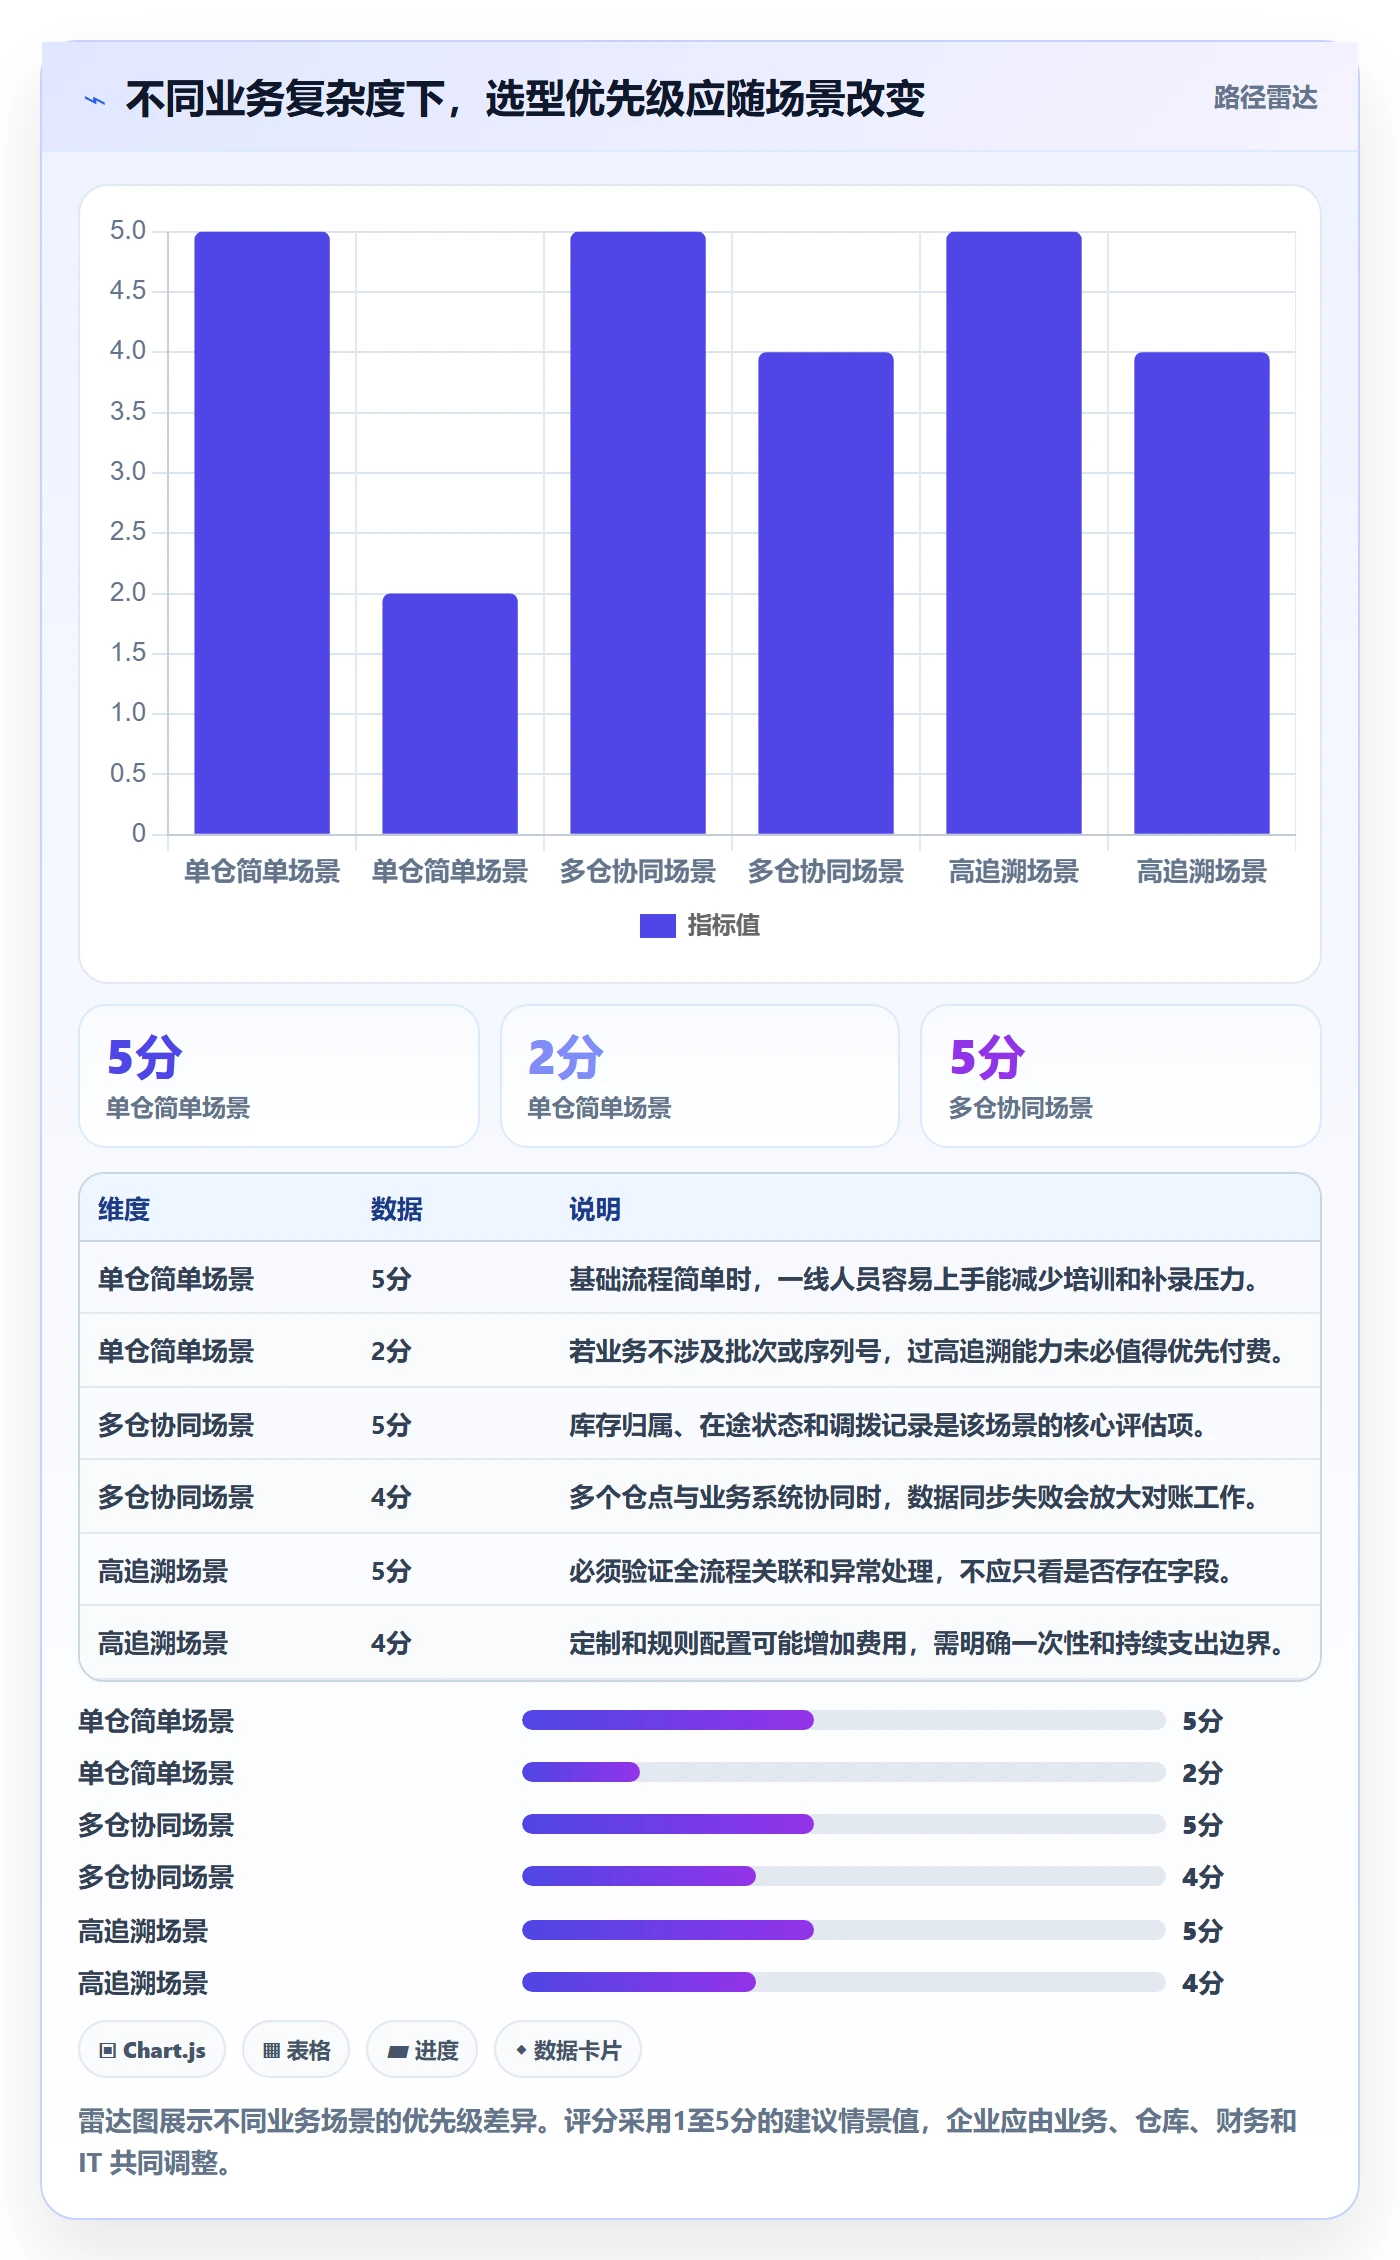Click the title 不同业务复杂度下，选型优先级应随场景改变
1400x2260 pixels.
click(x=525, y=99)
